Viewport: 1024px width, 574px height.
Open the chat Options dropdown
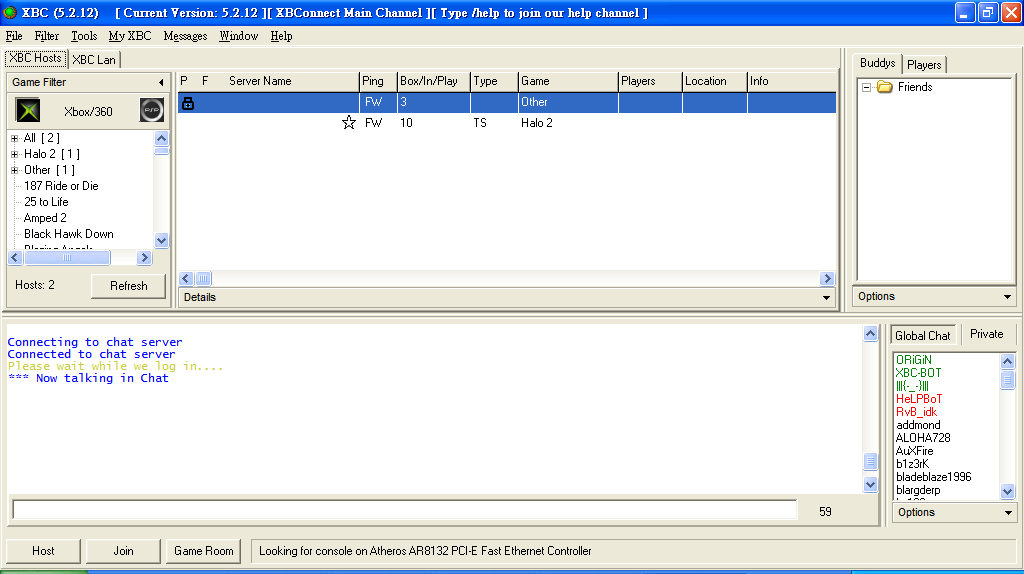tap(1007, 513)
